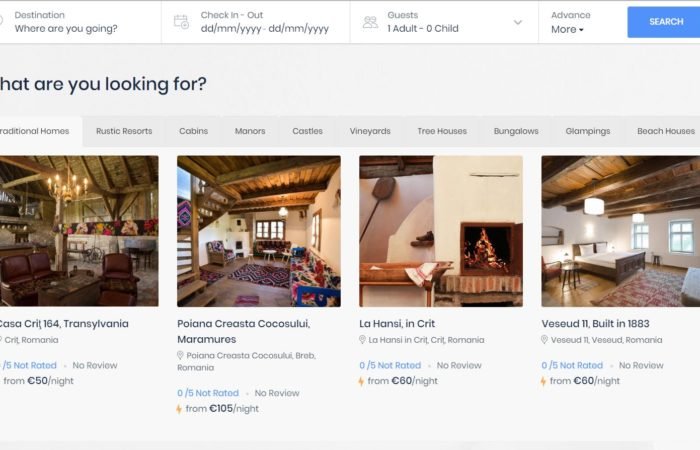Expand the Guests dropdown chevron
This screenshot has height=450, width=700.
pos(518,22)
